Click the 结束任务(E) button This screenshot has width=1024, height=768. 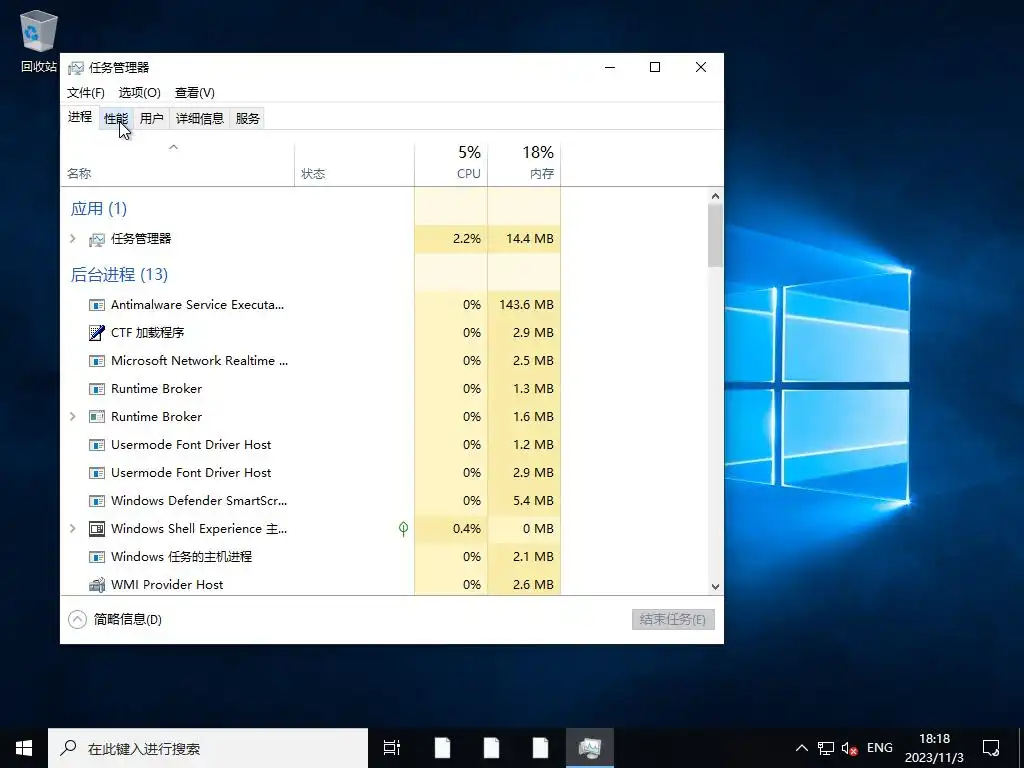[x=673, y=619]
